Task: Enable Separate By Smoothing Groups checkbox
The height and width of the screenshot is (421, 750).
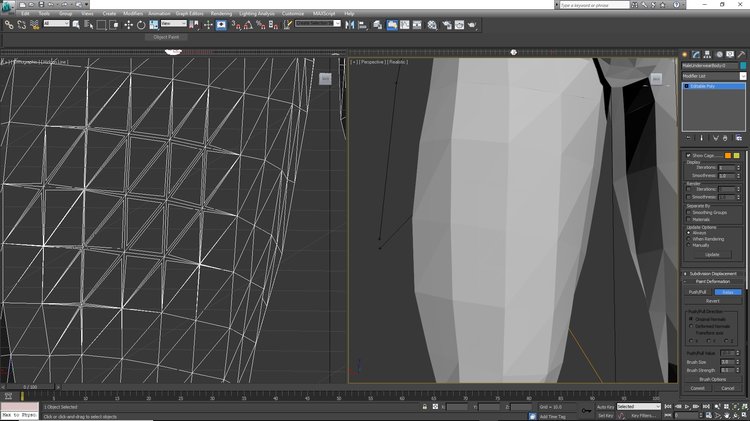Action: click(x=689, y=212)
